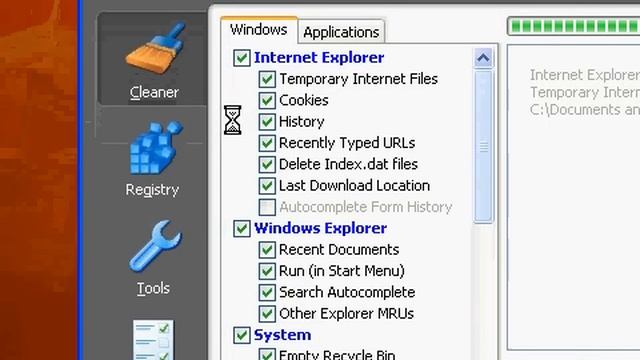Toggle Search Autocomplete checkbox

(267, 292)
